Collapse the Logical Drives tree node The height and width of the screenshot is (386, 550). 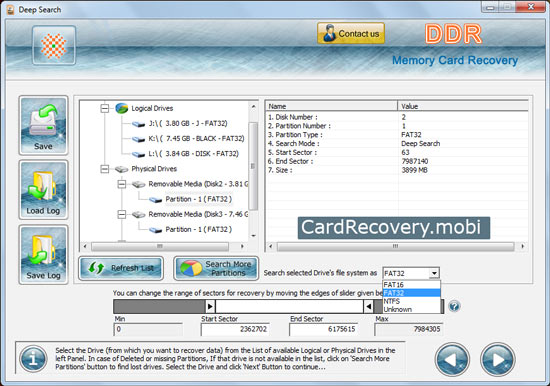click(x=105, y=108)
